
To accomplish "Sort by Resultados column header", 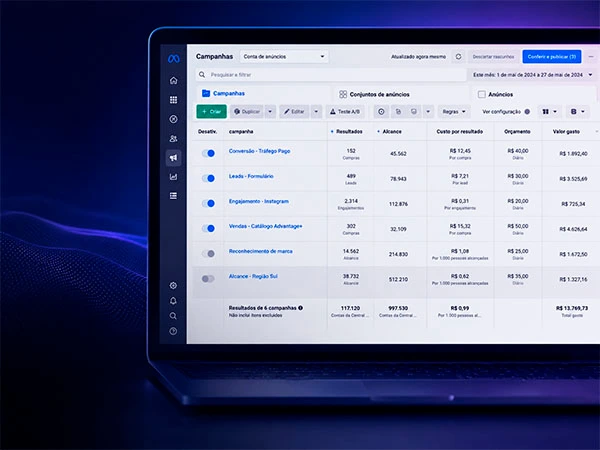I will click(x=347, y=132).
